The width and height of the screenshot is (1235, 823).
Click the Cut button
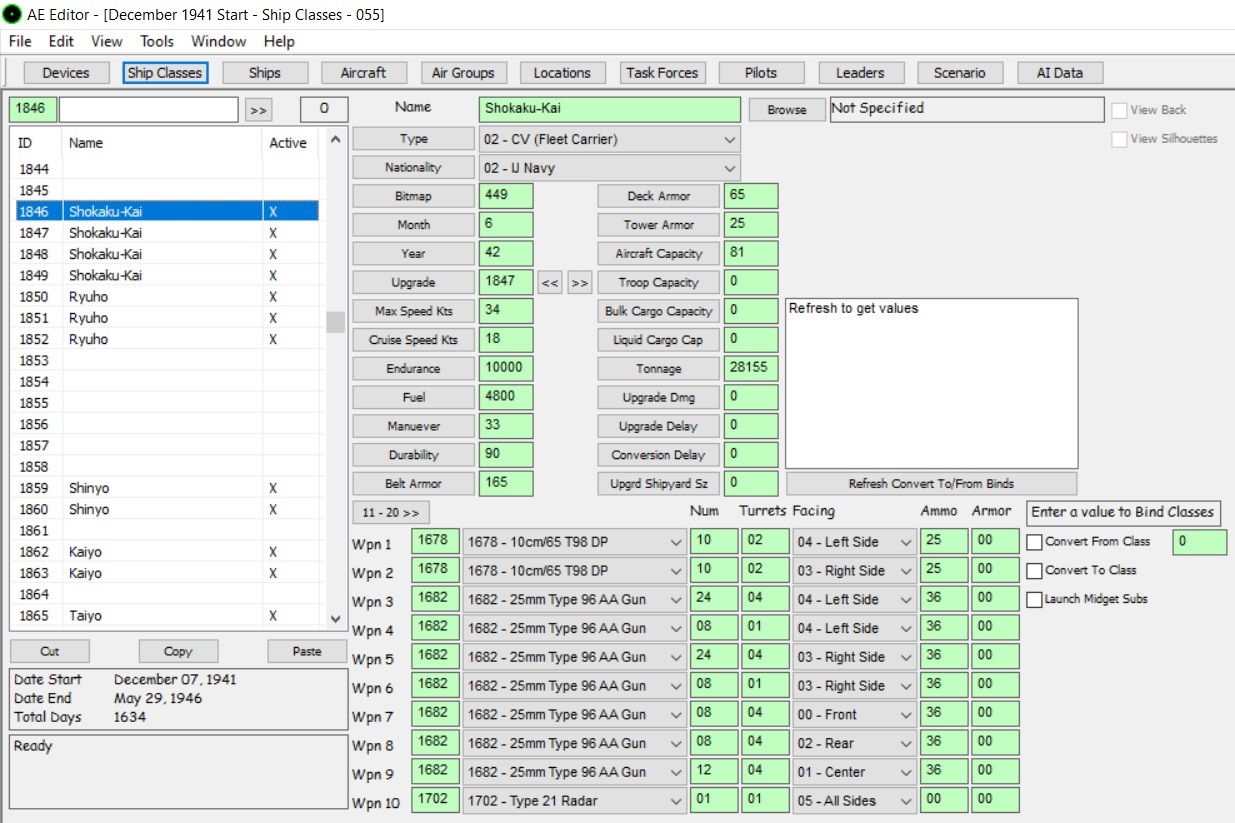point(50,651)
